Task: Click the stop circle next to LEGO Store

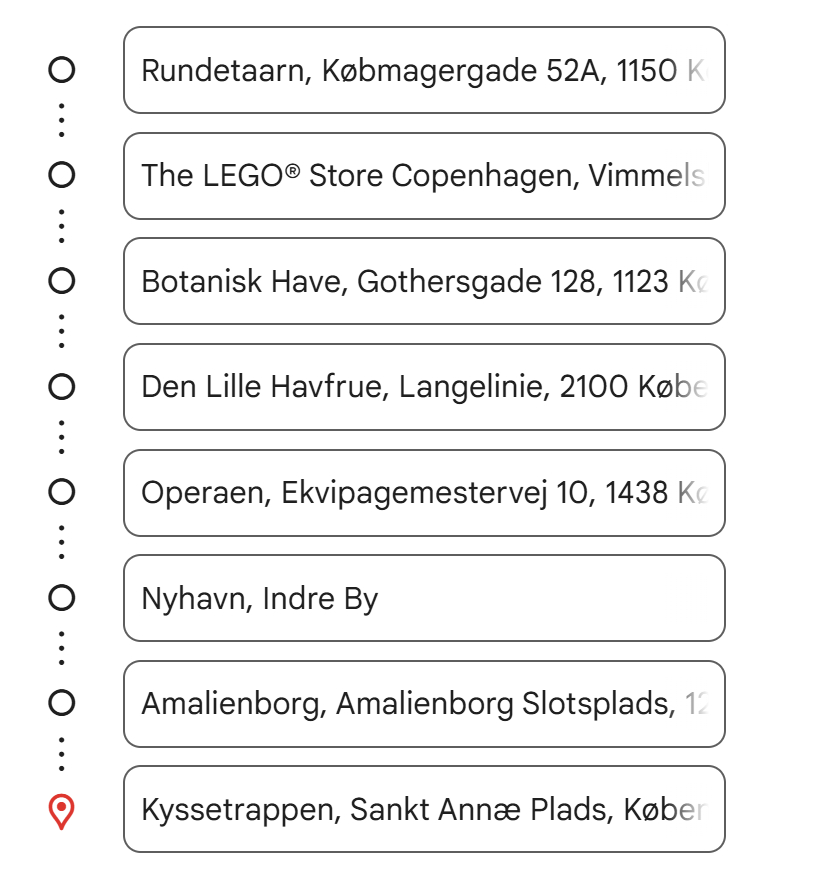Action: tap(62, 176)
